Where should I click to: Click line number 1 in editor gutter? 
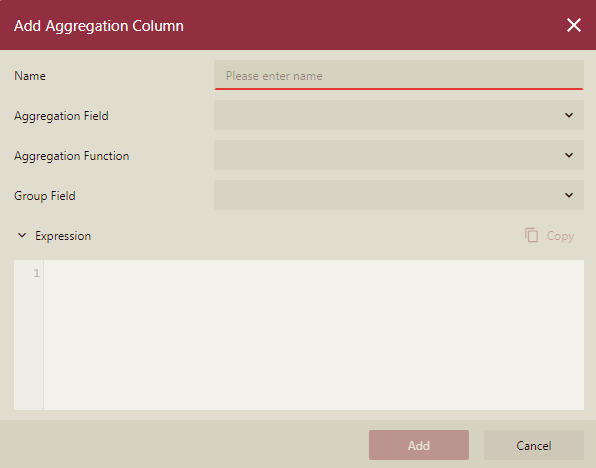coord(36,273)
